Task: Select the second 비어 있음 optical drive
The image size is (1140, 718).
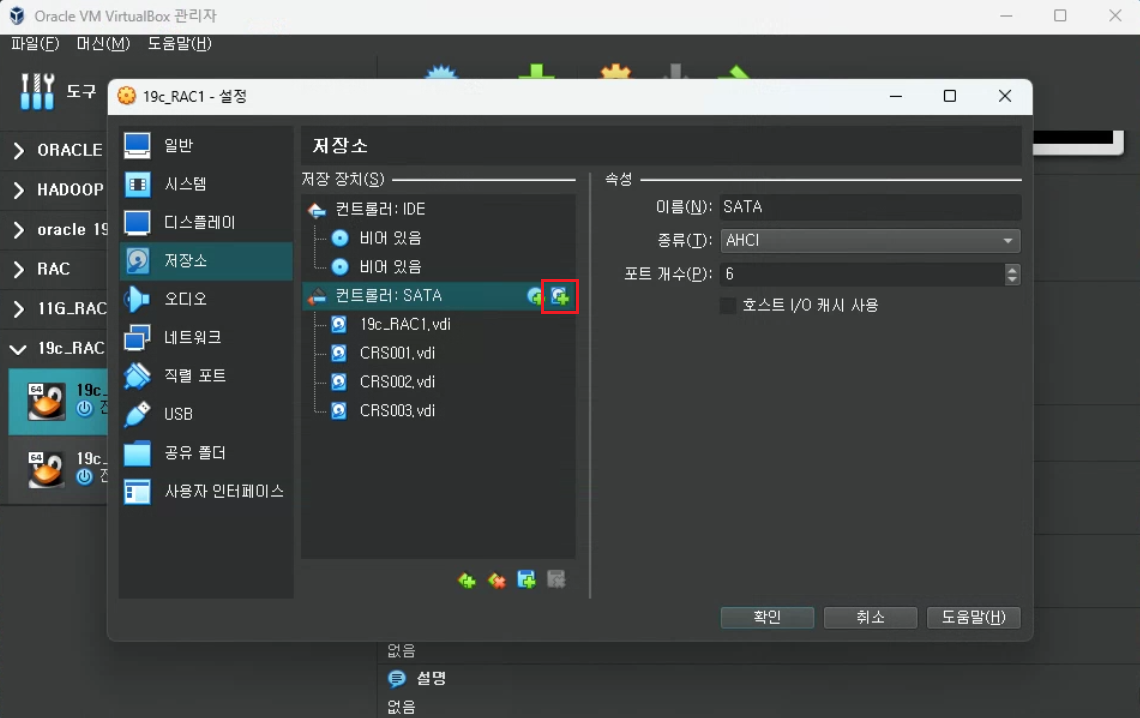Action: (438, 267)
